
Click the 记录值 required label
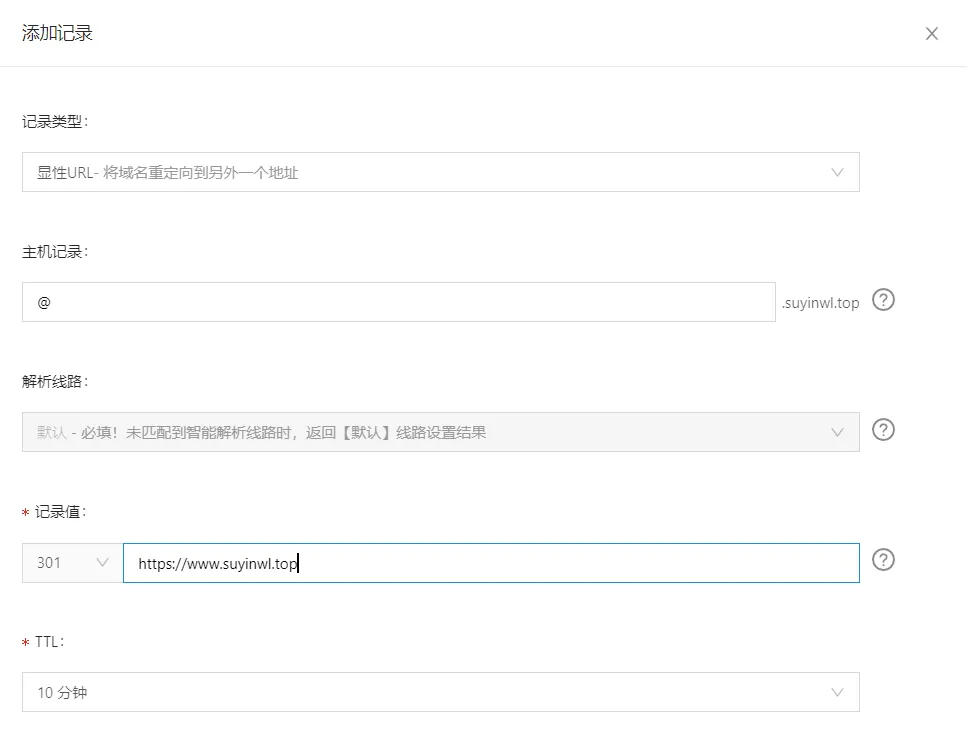pyautogui.click(x=60, y=511)
